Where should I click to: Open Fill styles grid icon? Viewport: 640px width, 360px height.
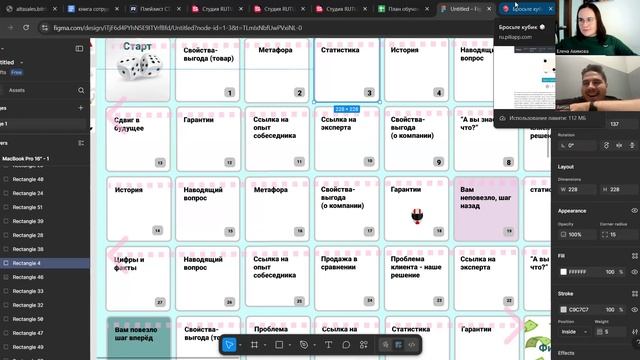635,256
